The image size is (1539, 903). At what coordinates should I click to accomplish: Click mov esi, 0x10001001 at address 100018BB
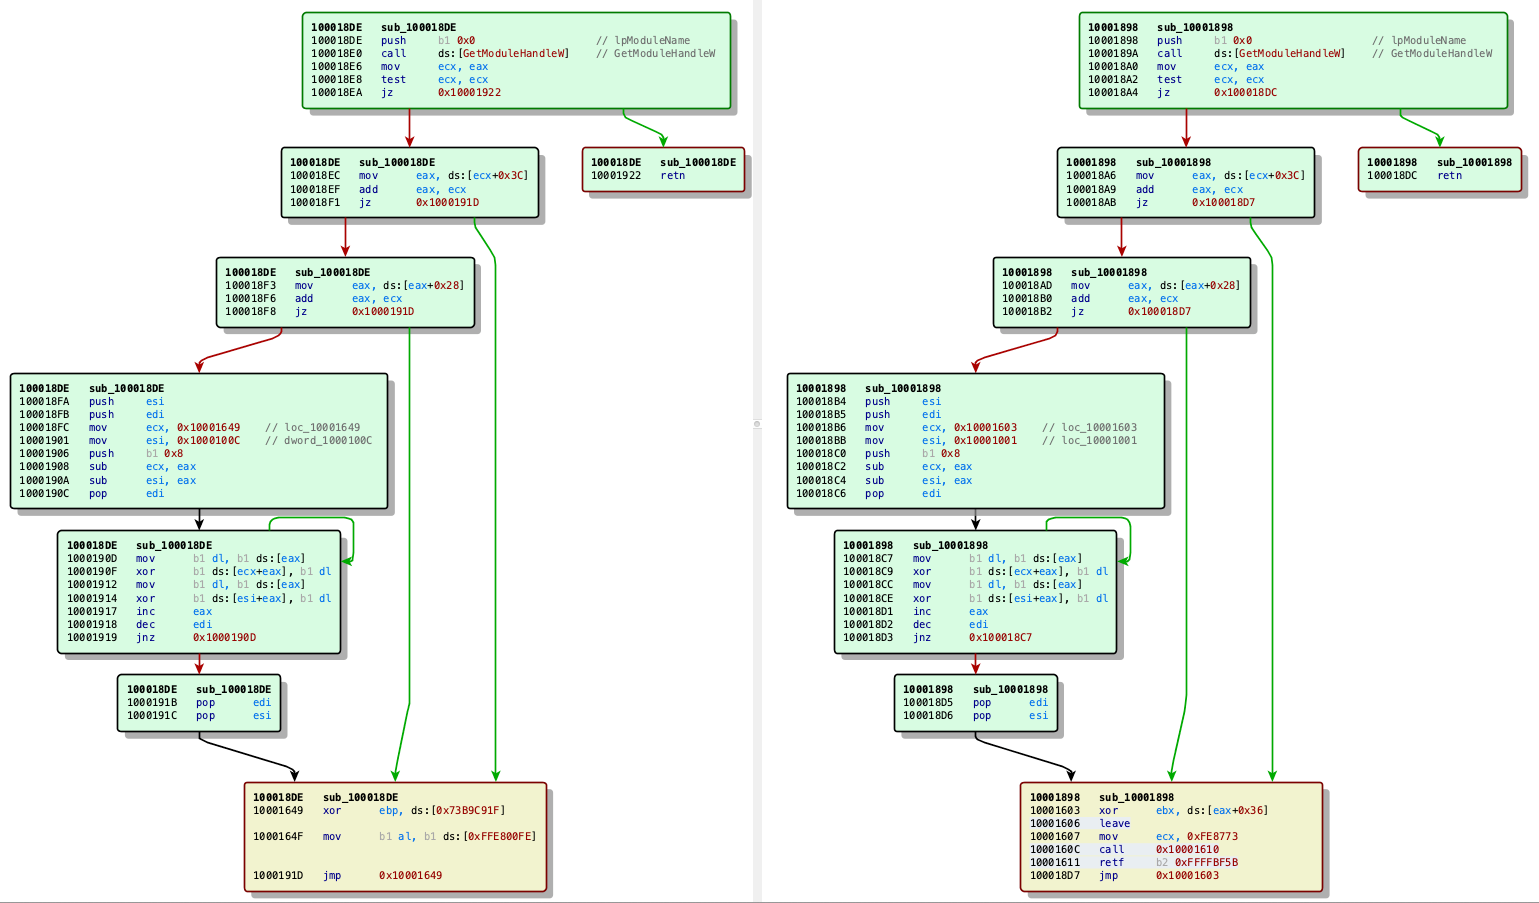coord(967,441)
